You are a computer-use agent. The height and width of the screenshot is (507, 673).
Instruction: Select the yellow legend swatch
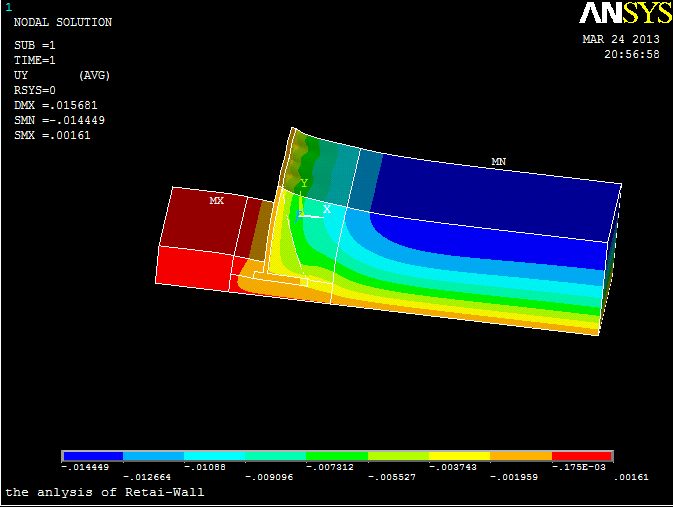click(459, 456)
